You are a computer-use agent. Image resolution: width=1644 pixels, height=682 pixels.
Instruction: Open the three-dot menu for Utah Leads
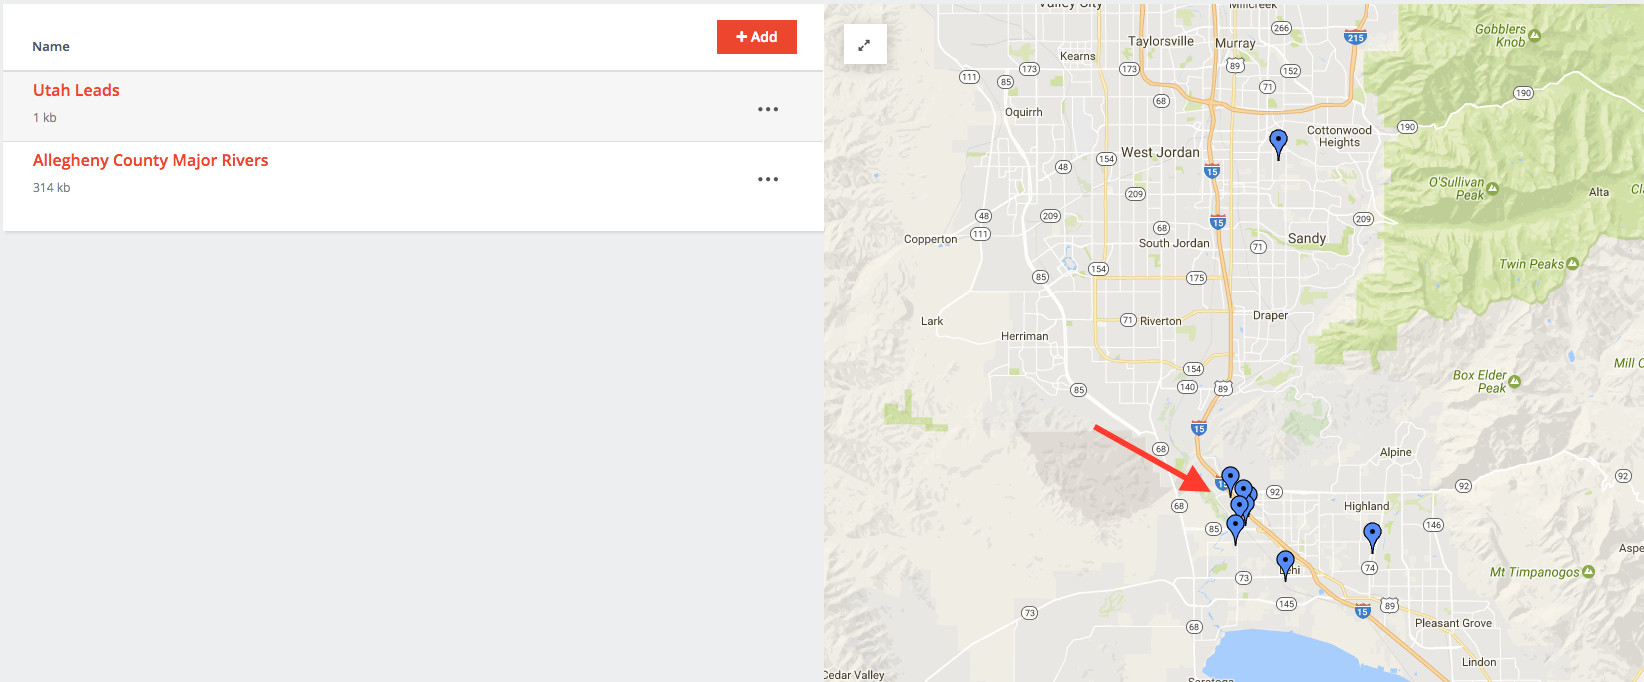pos(768,109)
